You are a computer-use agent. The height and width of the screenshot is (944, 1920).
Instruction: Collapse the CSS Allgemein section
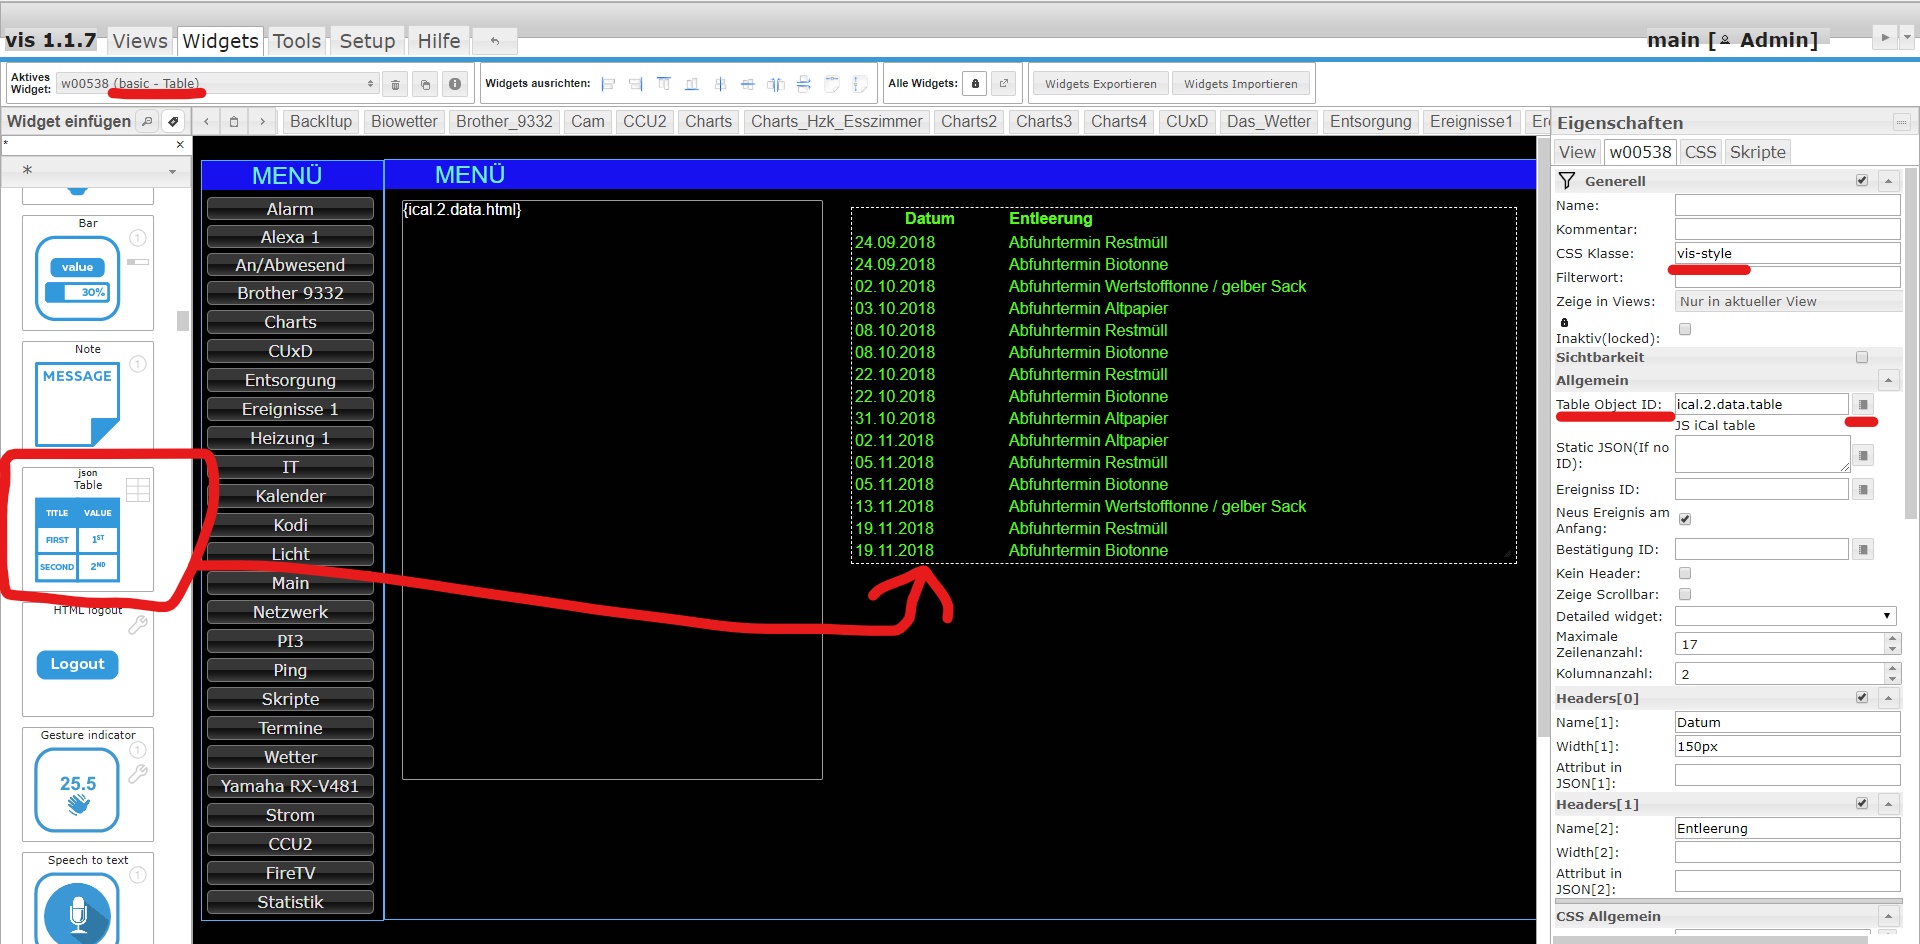[x=1888, y=916]
